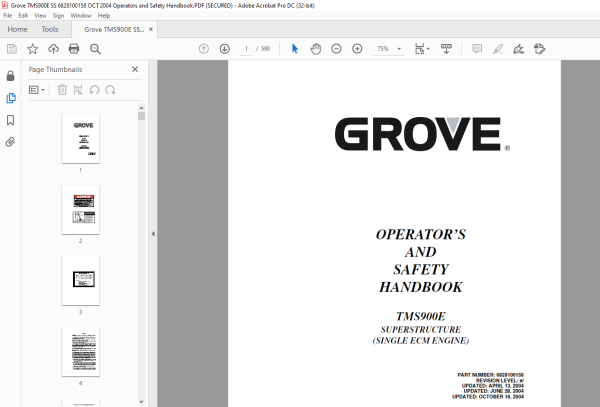Screen dimensions: 600x407
Task: Select the page 1 thumbnail
Action: click(80, 139)
